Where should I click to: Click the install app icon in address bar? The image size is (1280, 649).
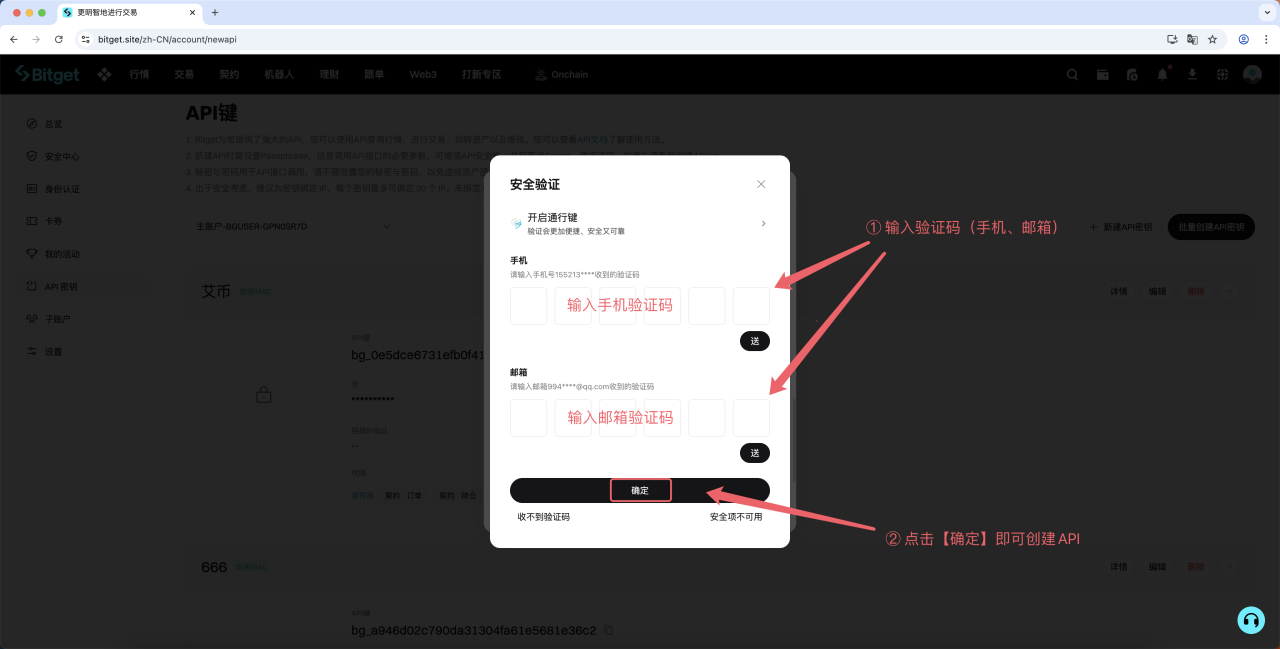1173,39
